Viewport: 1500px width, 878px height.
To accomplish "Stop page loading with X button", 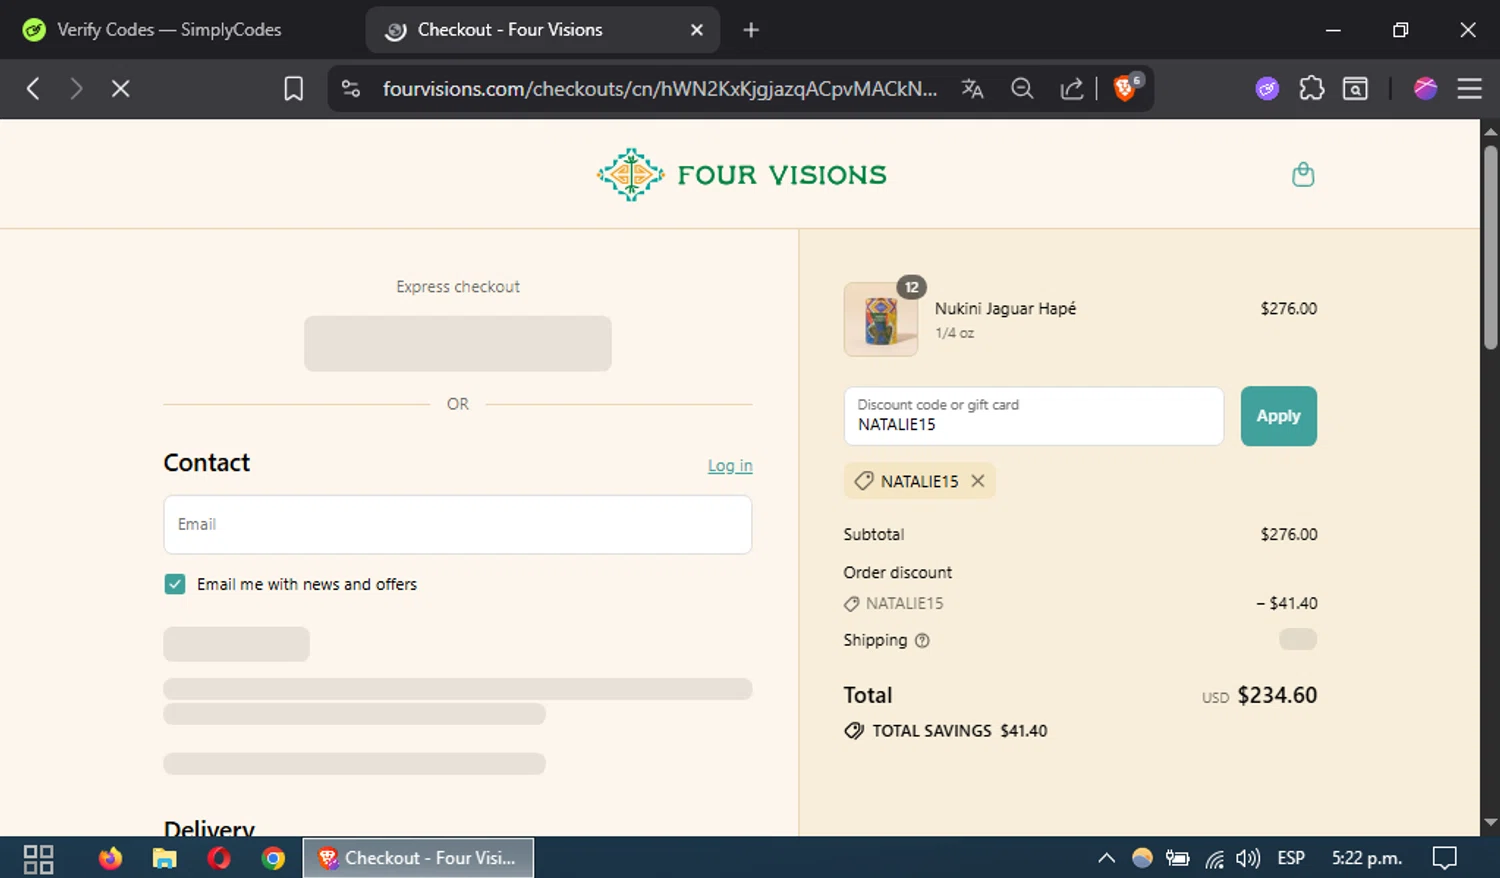I will tap(120, 89).
